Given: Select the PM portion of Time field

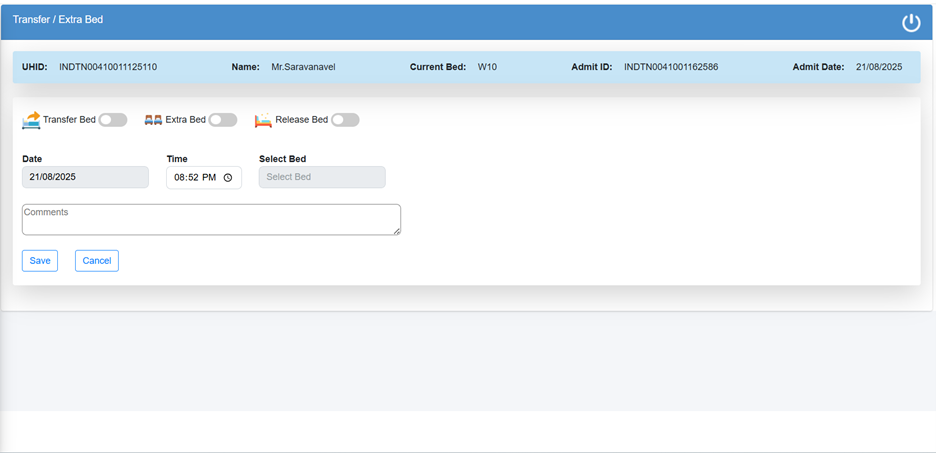Looking at the screenshot, I should (210, 178).
